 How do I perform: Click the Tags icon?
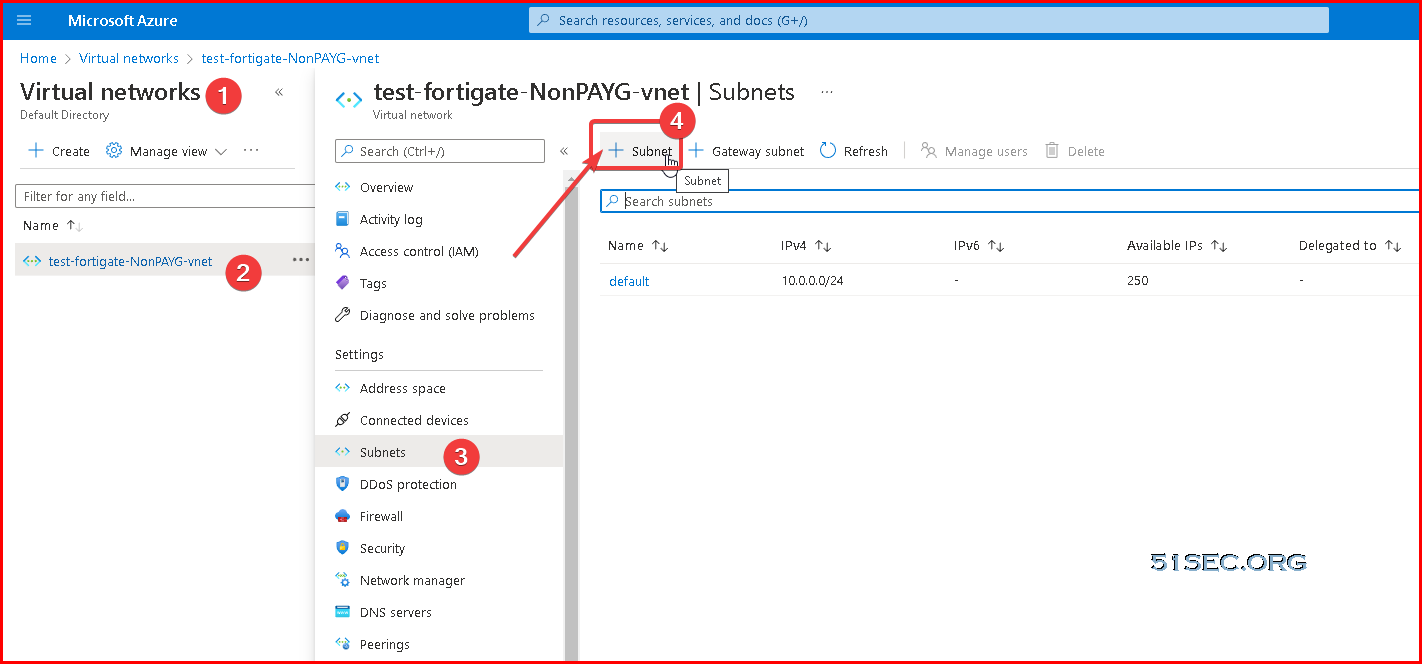343,283
